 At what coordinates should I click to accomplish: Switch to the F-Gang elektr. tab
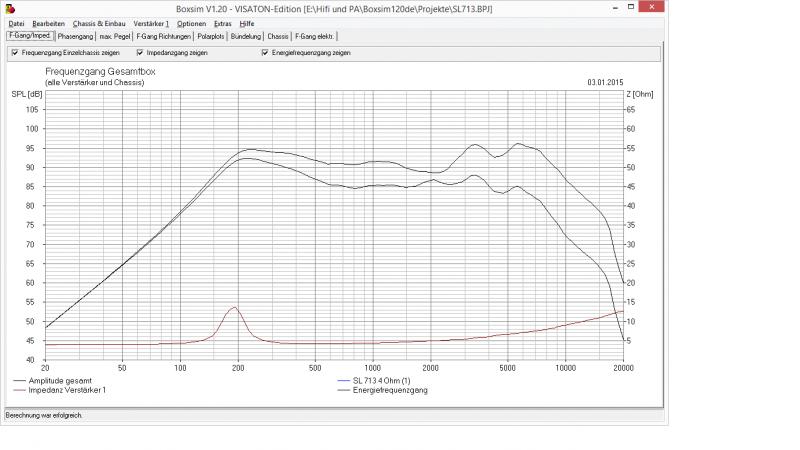click(314, 36)
